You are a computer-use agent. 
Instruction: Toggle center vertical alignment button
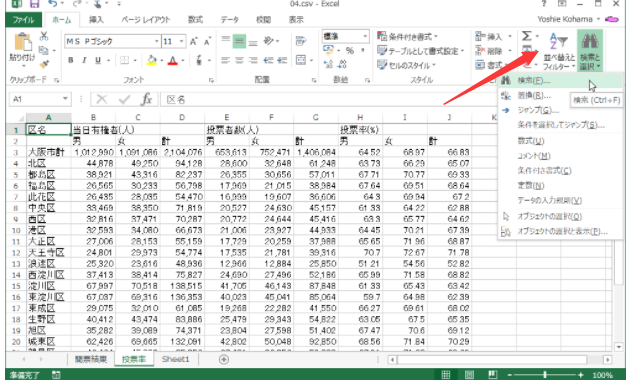[x=239, y=42]
